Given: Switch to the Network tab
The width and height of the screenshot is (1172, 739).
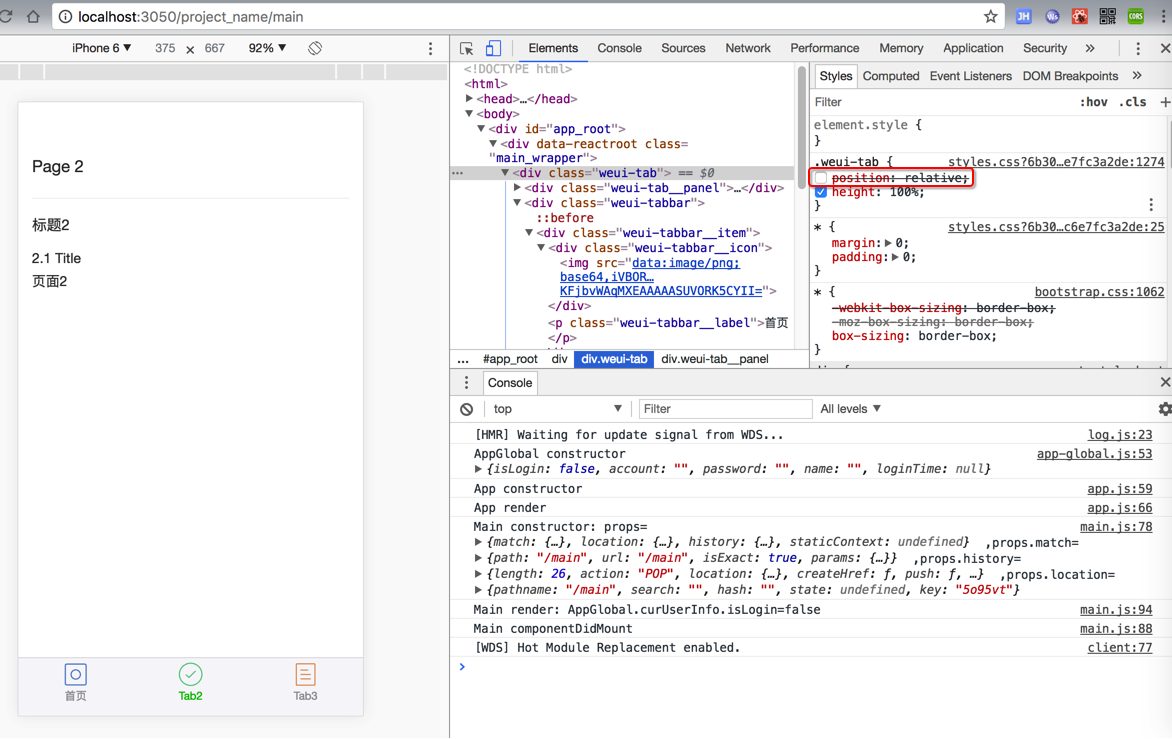Looking at the screenshot, I should [x=747, y=48].
